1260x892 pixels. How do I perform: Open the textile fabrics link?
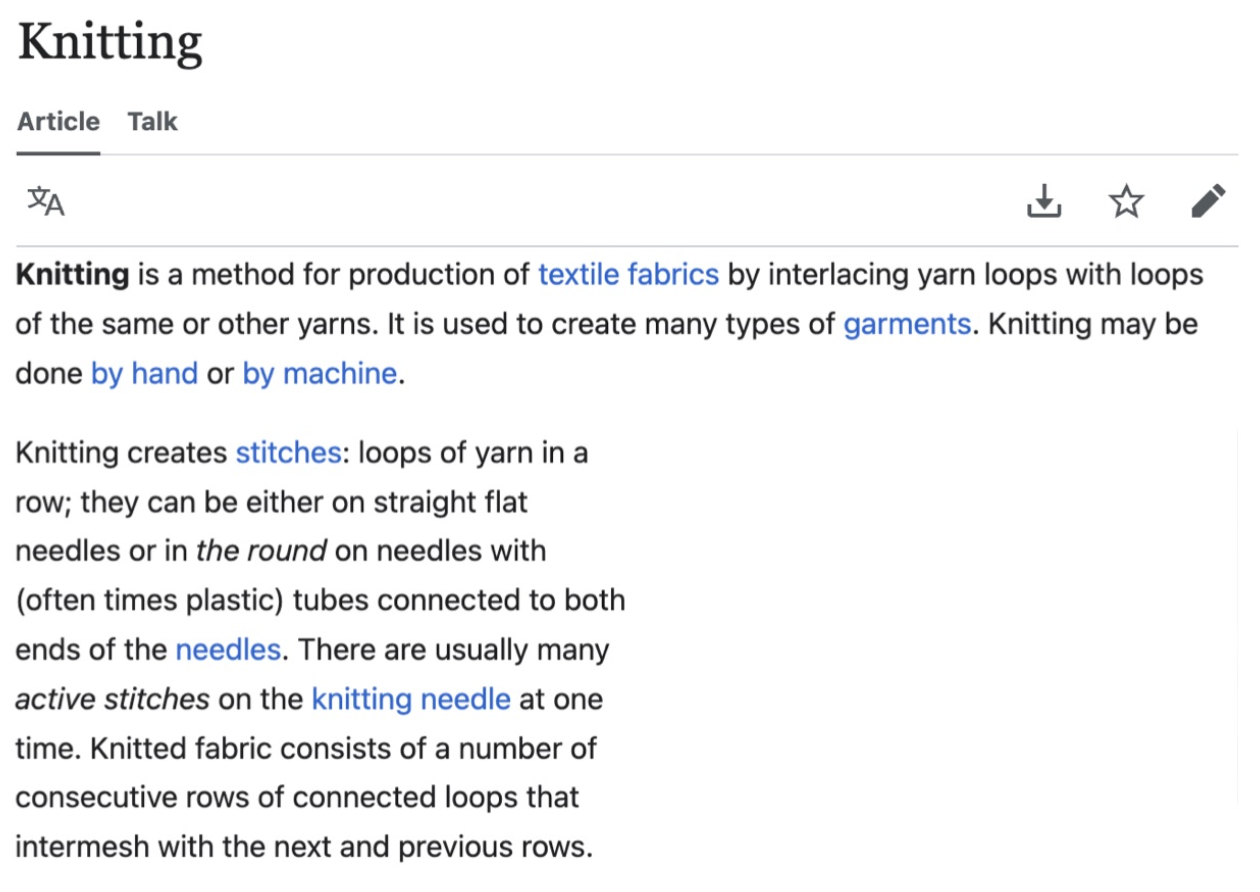point(628,274)
